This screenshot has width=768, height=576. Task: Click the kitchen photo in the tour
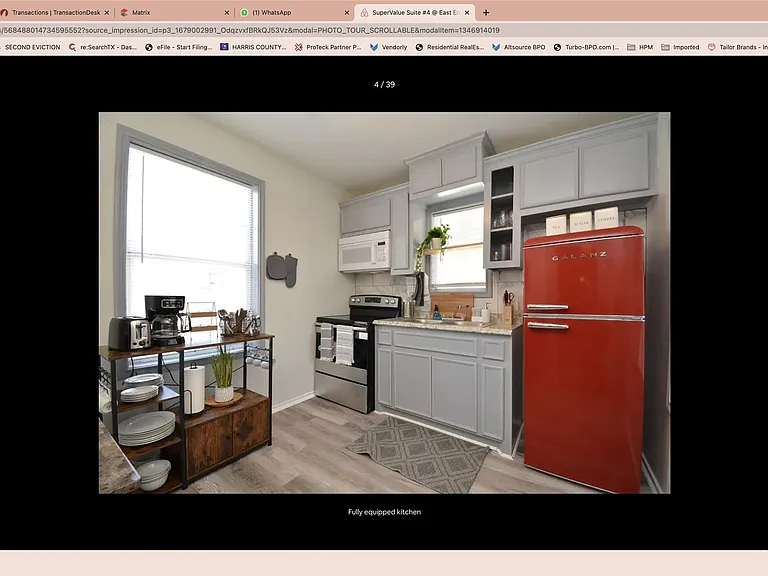(384, 303)
